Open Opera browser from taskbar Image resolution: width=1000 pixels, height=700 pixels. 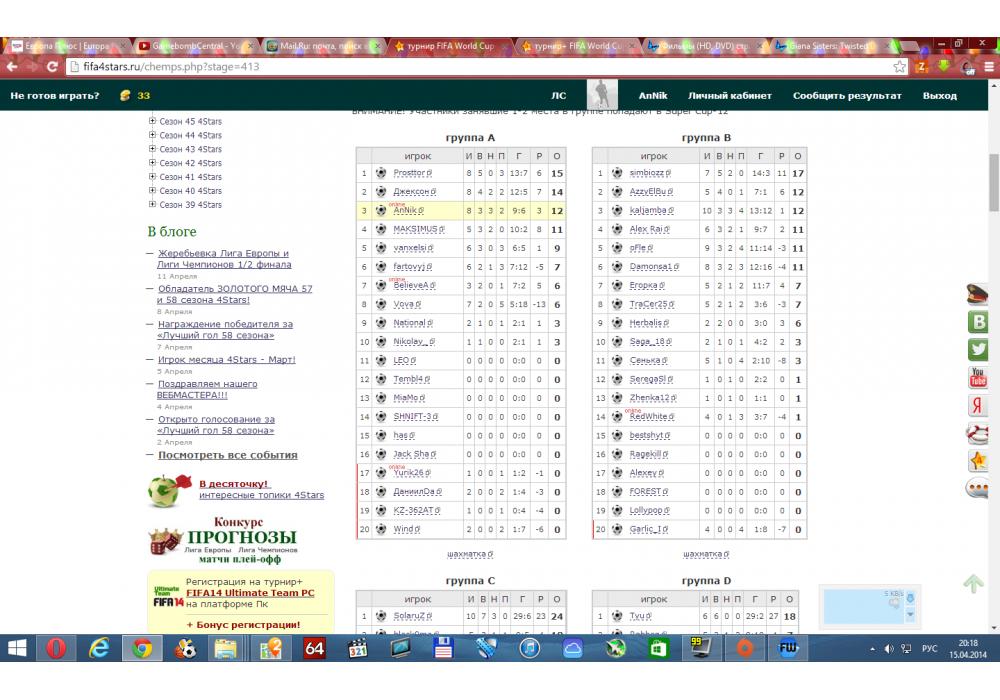pos(56,648)
